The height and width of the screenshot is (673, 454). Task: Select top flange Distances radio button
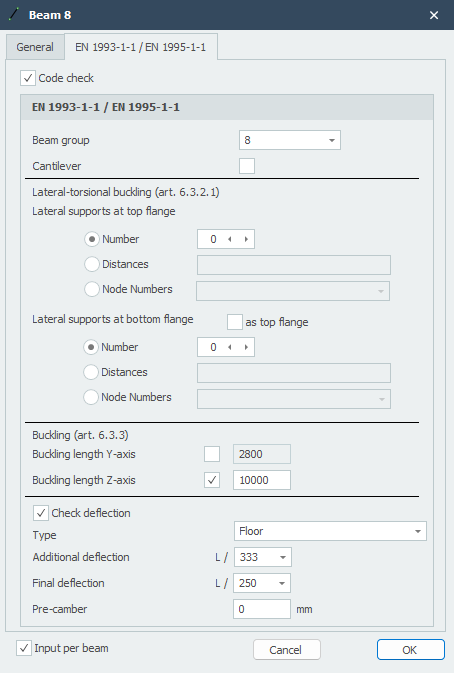point(91,264)
